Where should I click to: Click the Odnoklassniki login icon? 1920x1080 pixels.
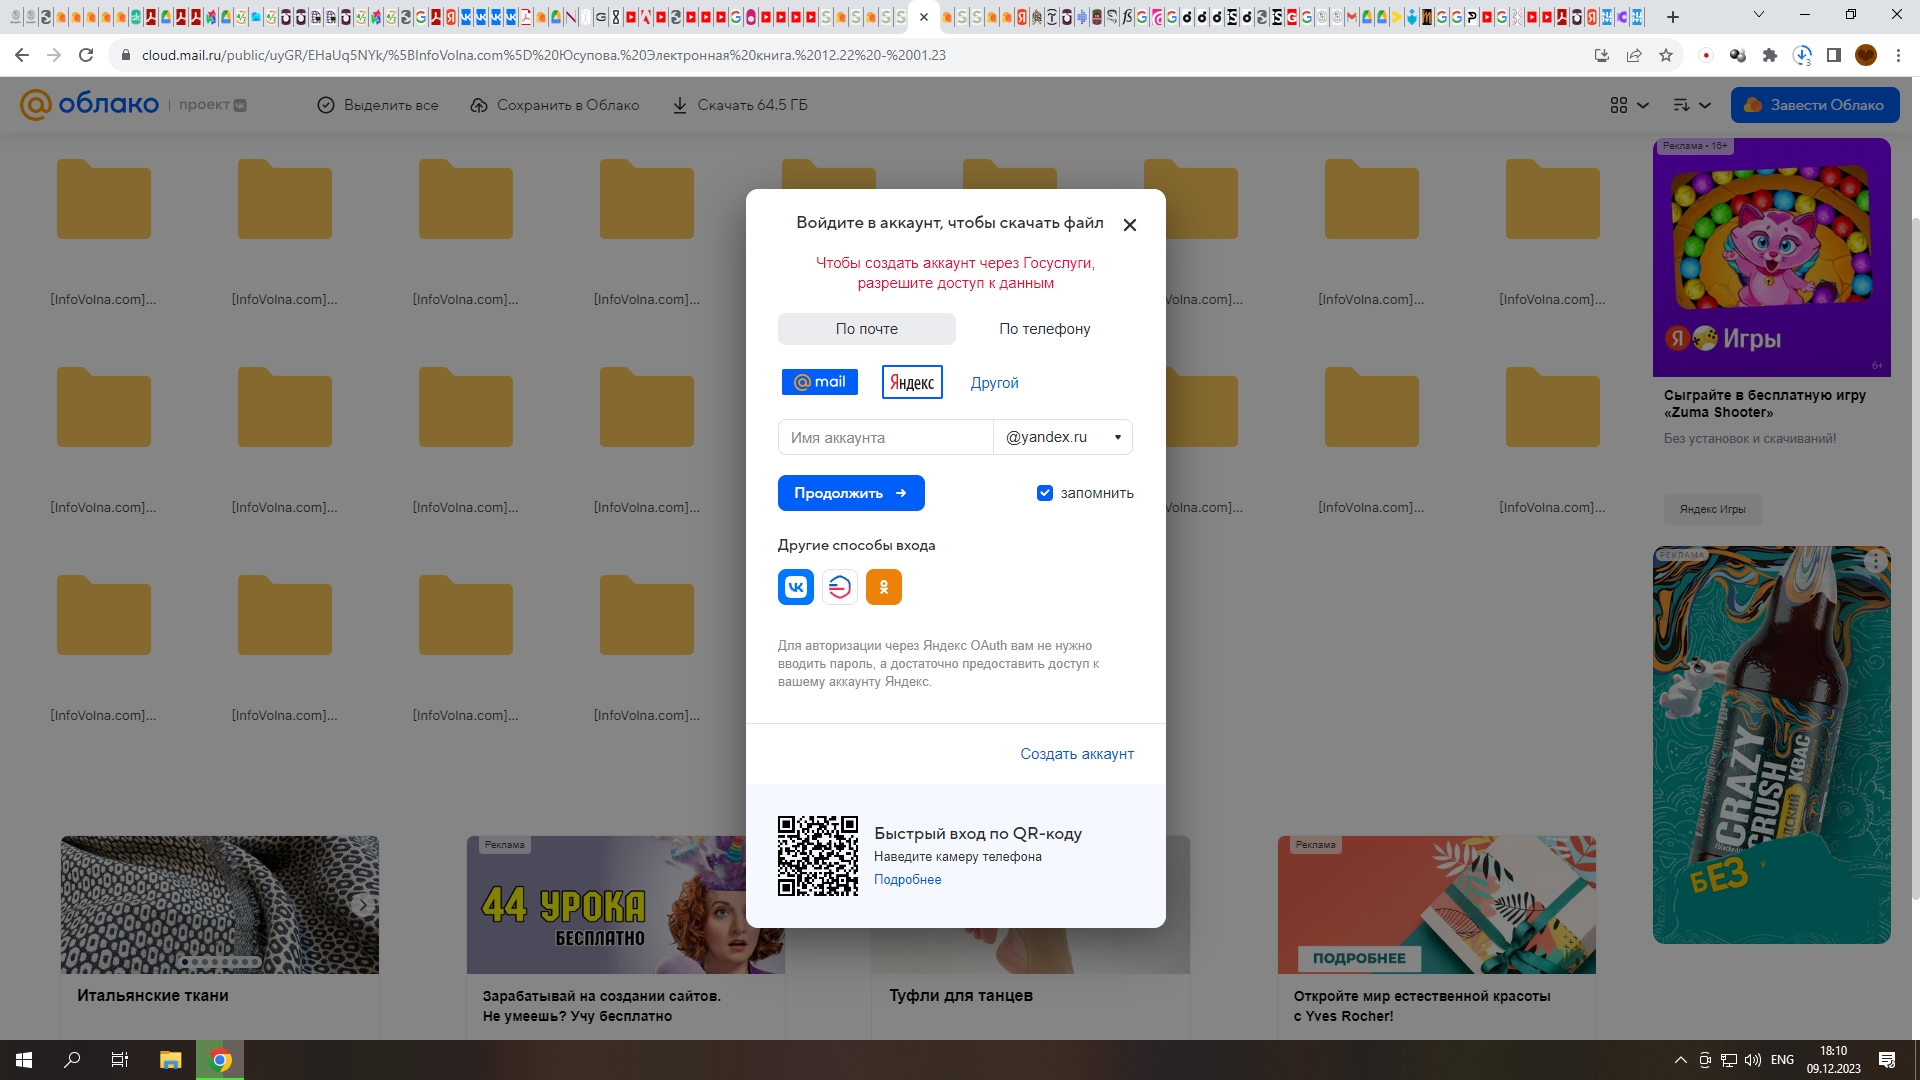click(884, 587)
